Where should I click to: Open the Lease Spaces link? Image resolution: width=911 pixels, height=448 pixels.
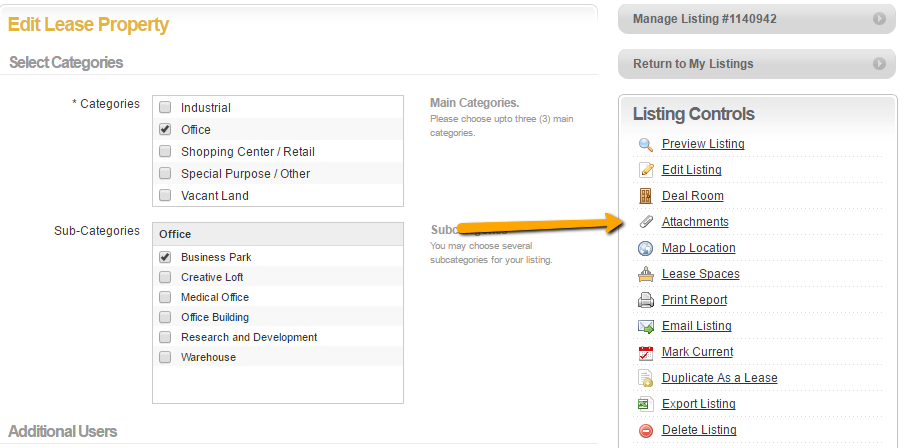[x=700, y=274]
